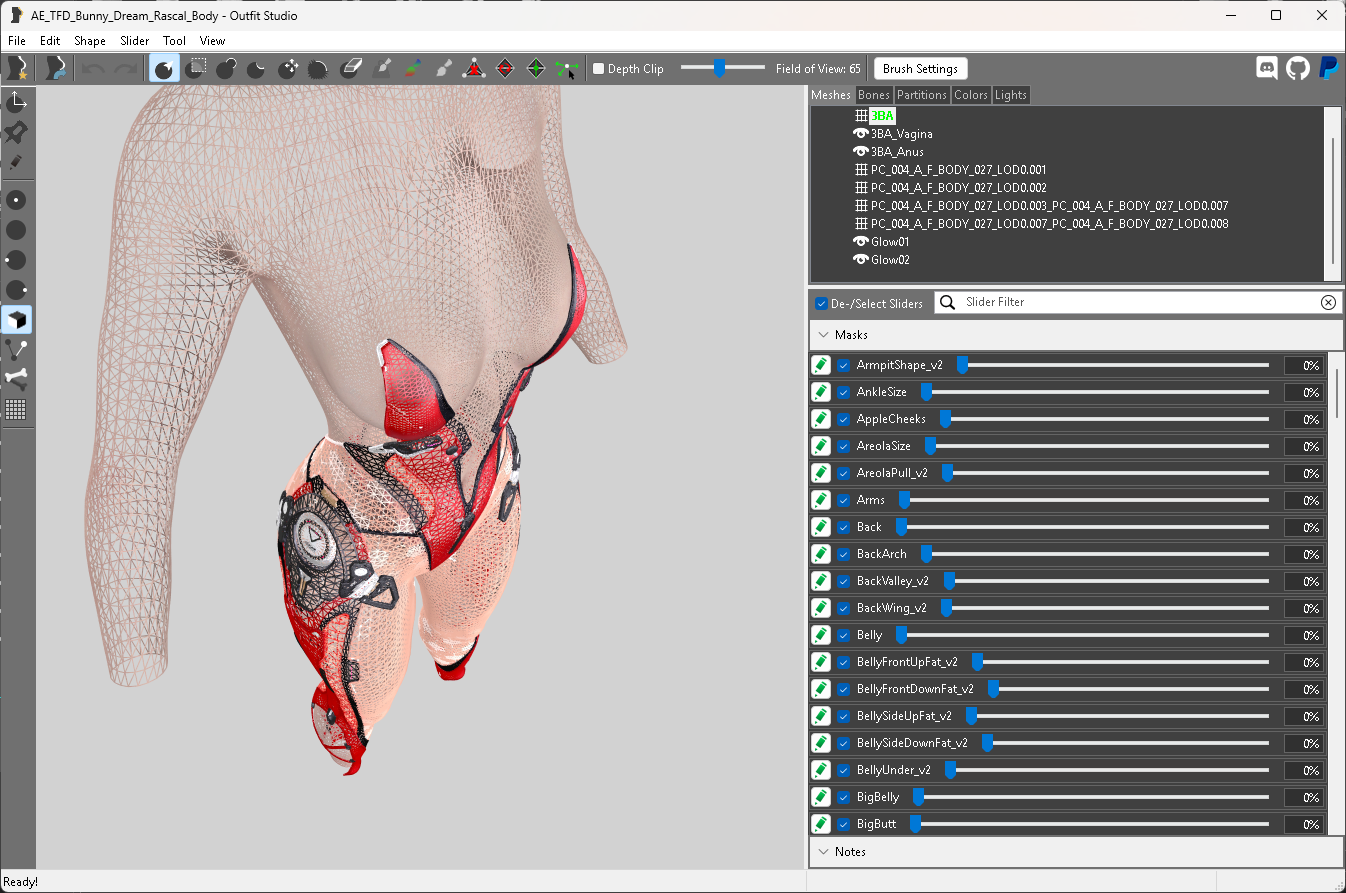
Task: Expand the Notes section
Action: pos(1076,852)
